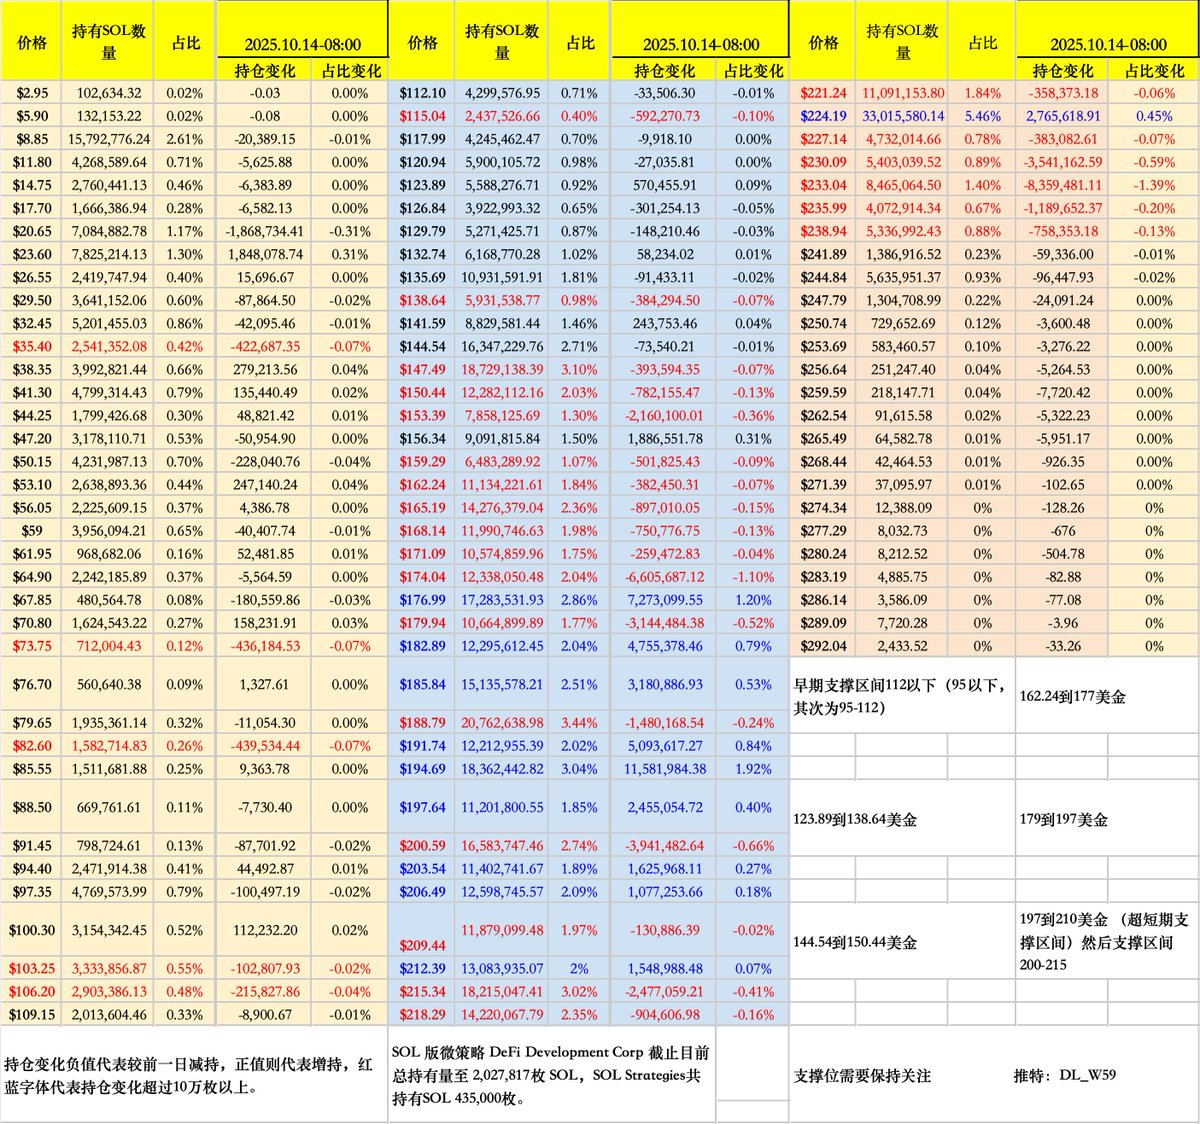
Task: Select the 968,682.06 holdings value
Action: [109, 553]
